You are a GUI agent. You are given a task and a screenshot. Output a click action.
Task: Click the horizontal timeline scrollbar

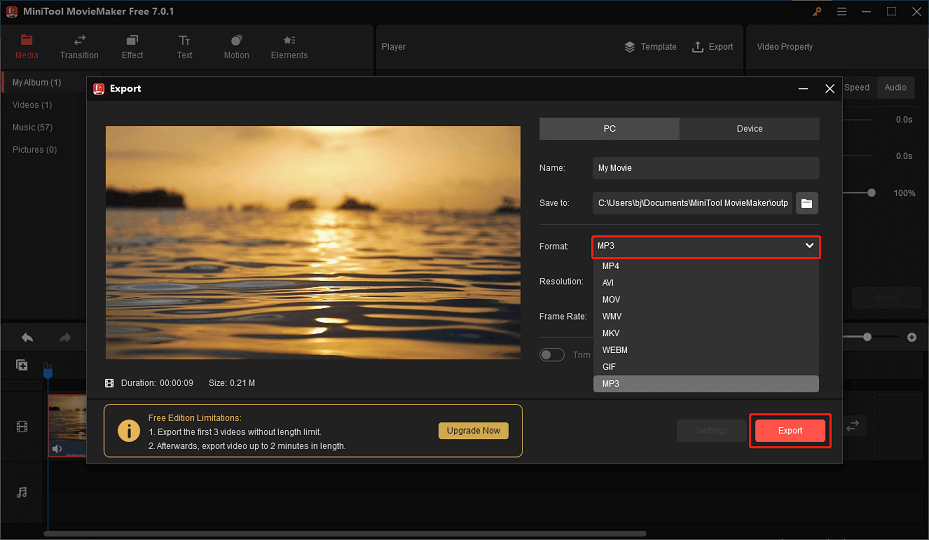coord(345,534)
